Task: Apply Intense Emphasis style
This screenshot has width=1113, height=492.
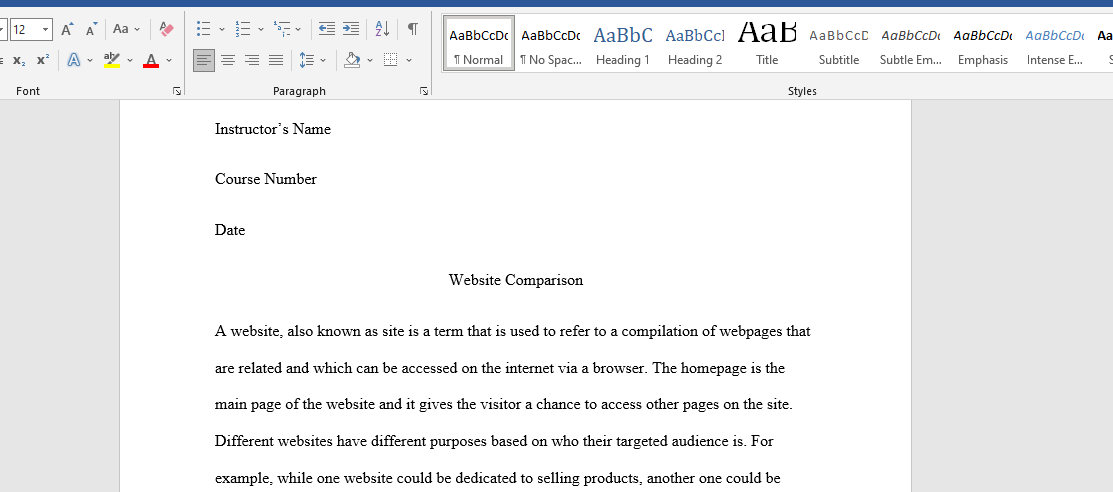Action: [x=1055, y=44]
